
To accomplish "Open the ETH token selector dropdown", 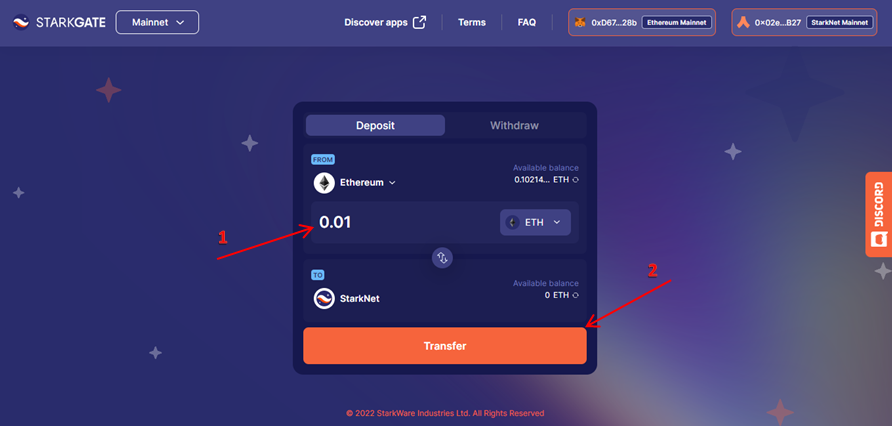I will pos(535,222).
